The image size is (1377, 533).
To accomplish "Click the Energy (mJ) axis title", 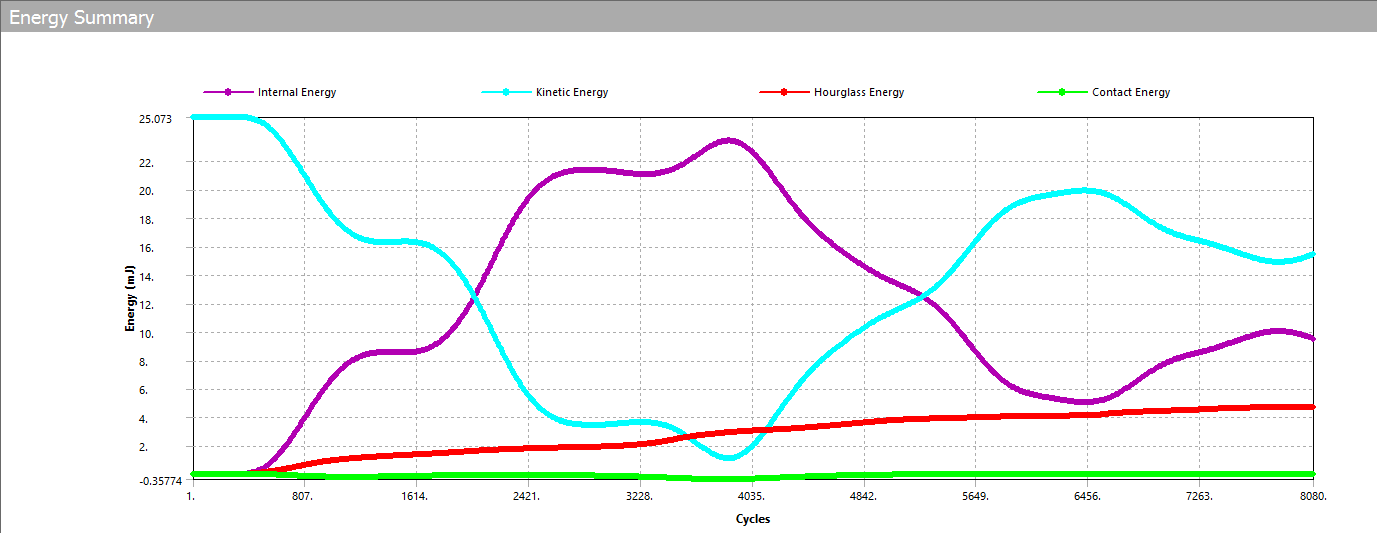I will point(130,296).
